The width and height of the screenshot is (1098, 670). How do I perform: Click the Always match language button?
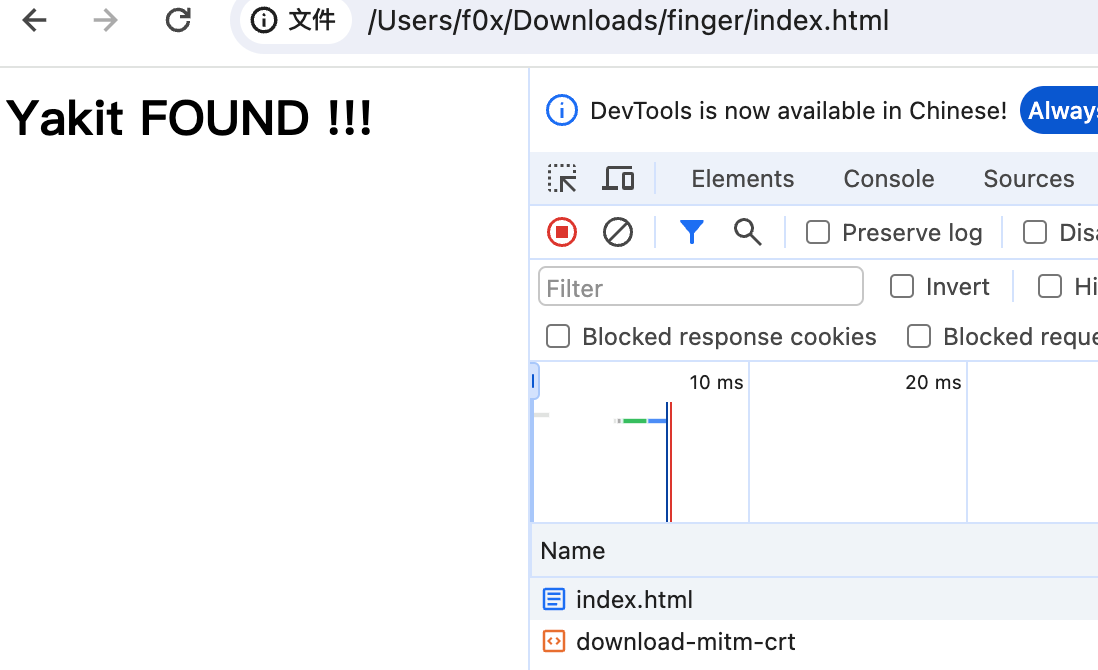[1060, 111]
